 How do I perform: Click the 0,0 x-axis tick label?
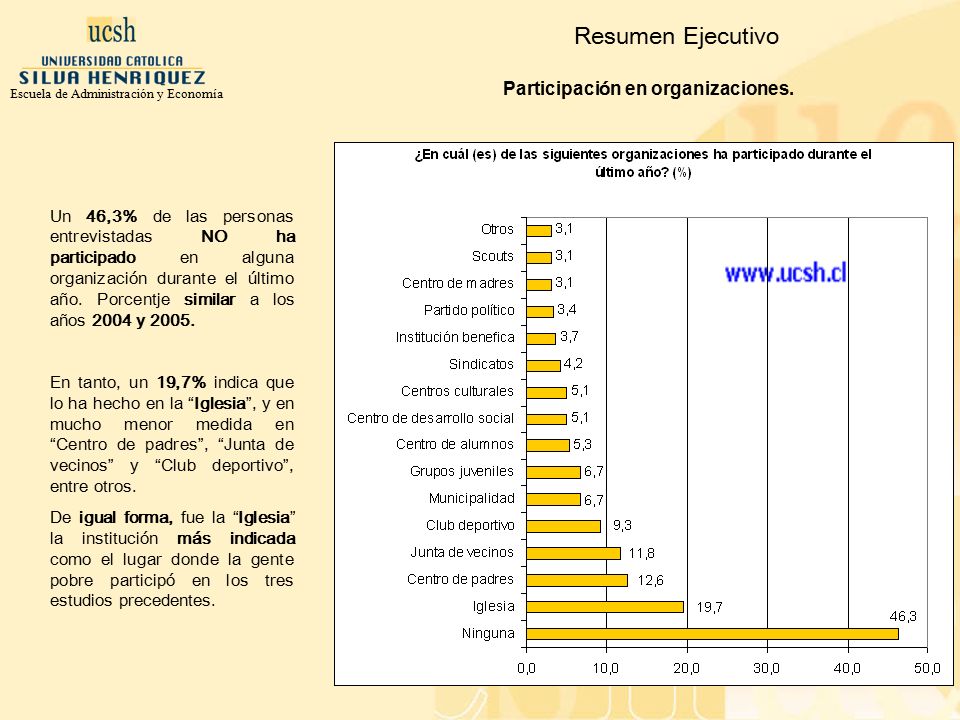[x=526, y=668]
